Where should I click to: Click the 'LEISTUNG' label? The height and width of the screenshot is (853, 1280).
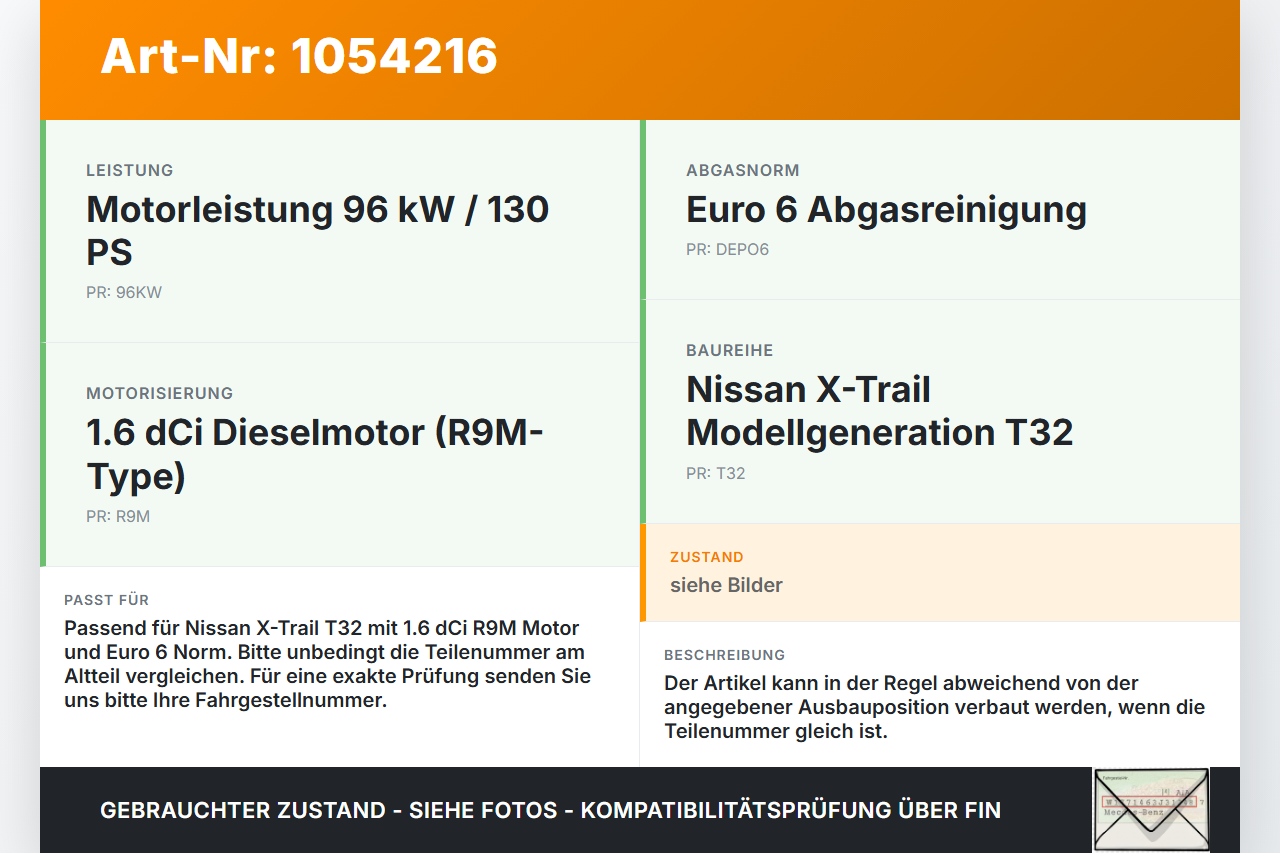click(x=130, y=170)
